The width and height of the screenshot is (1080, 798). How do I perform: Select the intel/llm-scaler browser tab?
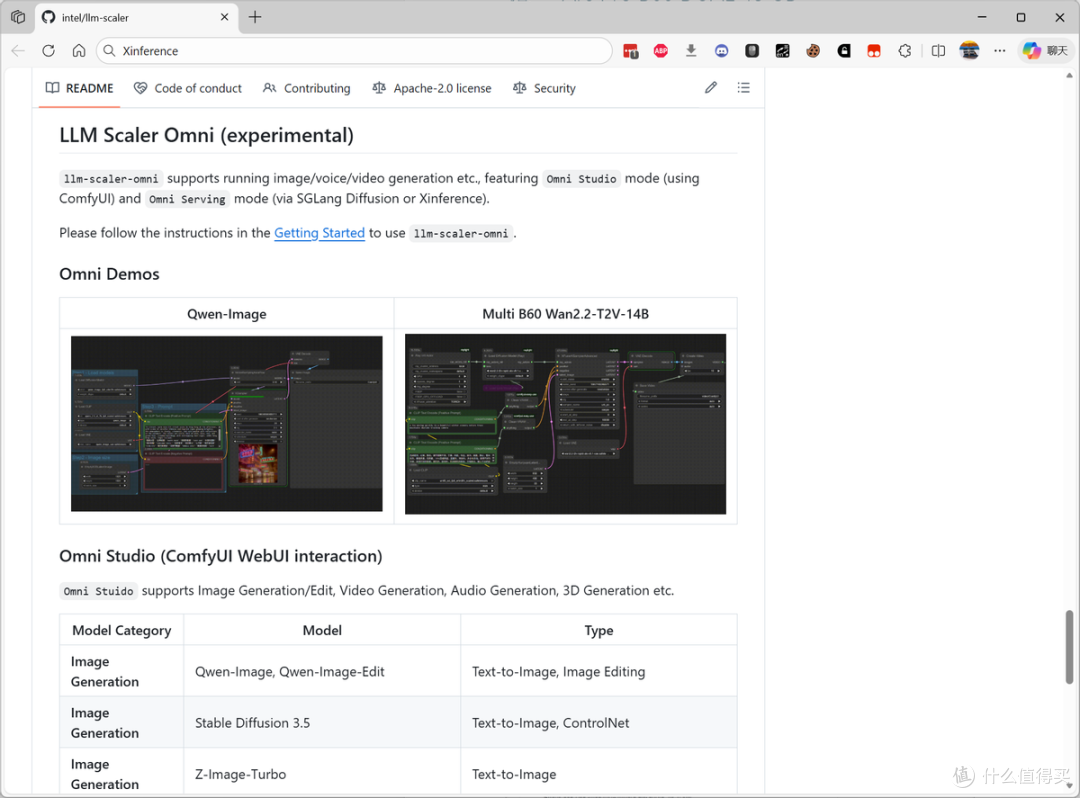(x=136, y=17)
